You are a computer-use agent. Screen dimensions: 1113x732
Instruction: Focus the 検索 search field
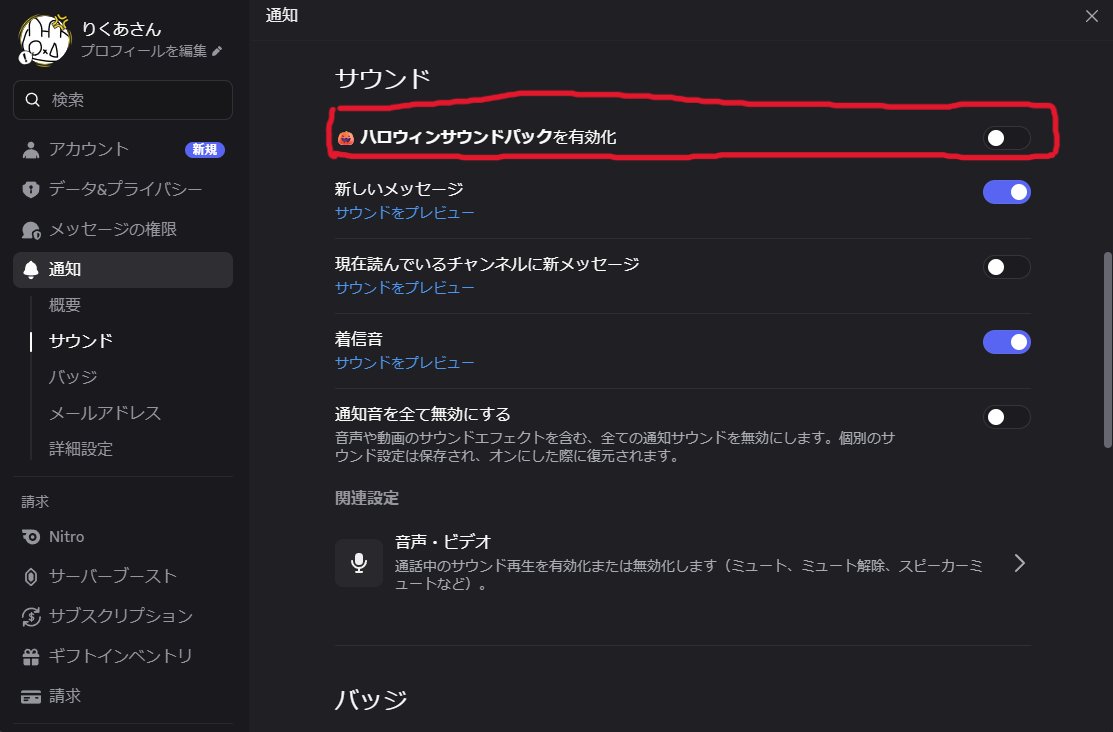coord(123,99)
